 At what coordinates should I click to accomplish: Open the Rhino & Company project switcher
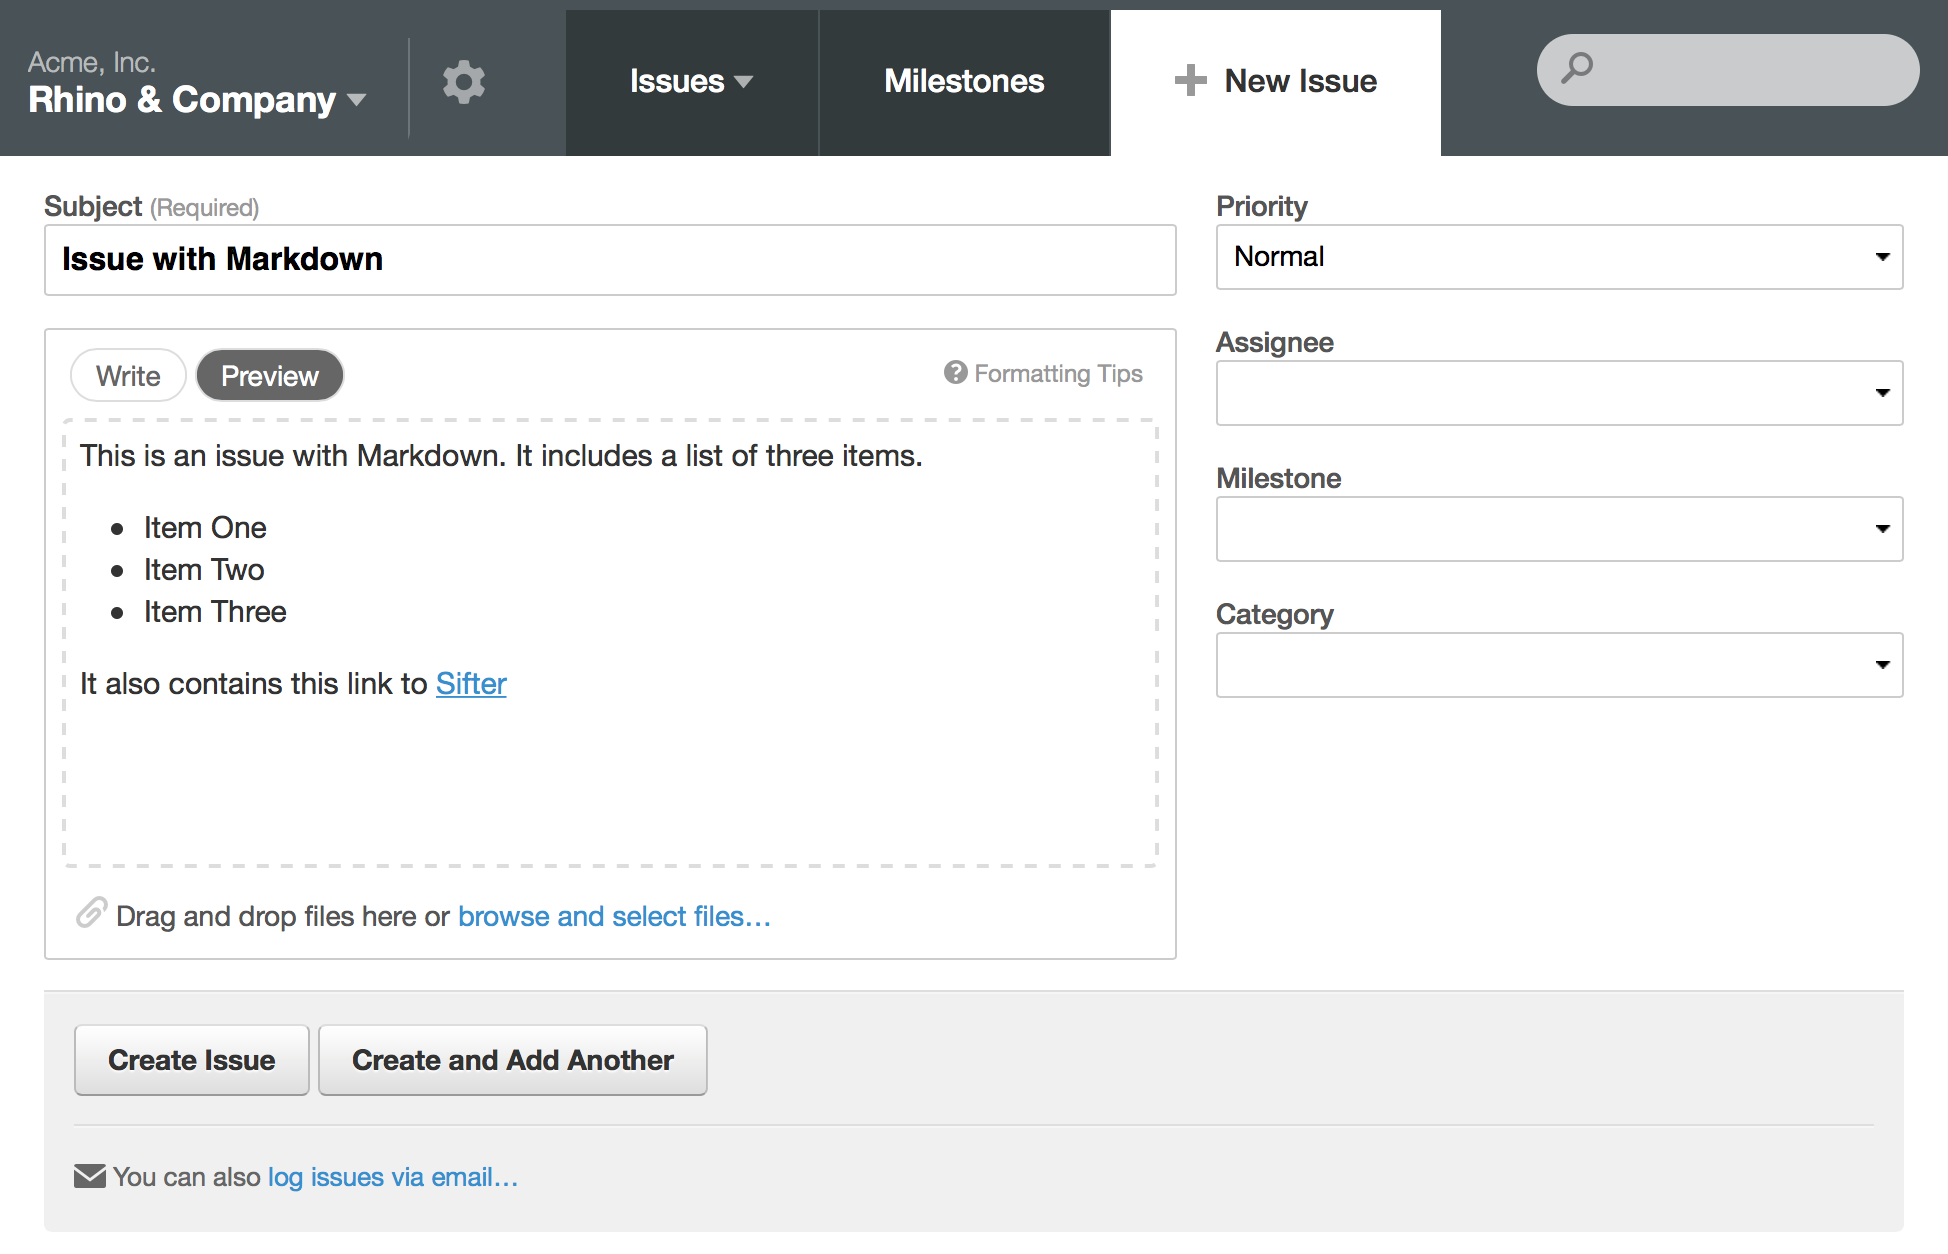[x=197, y=100]
